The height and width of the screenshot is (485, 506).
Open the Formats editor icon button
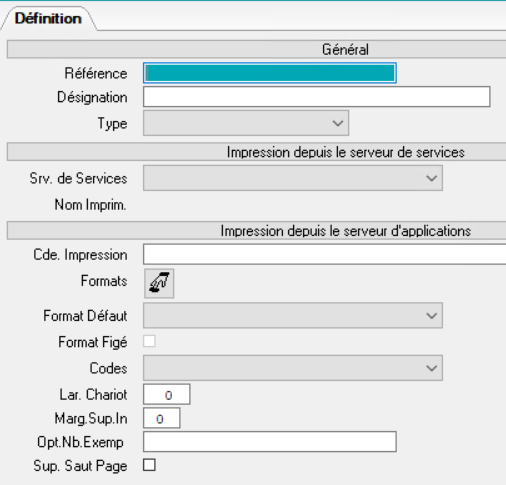159,283
